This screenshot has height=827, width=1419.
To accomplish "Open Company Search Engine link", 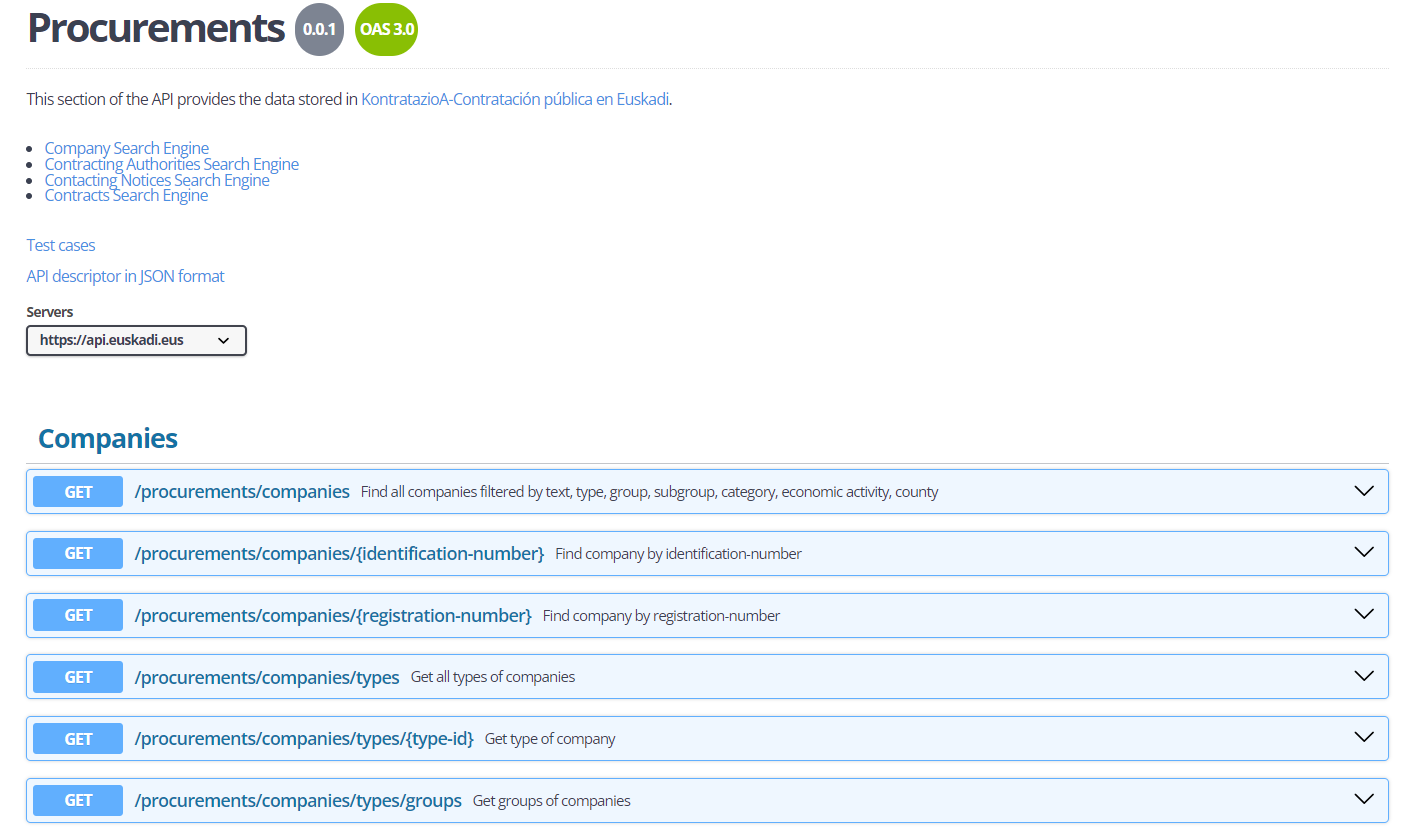I will coord(127,149).
